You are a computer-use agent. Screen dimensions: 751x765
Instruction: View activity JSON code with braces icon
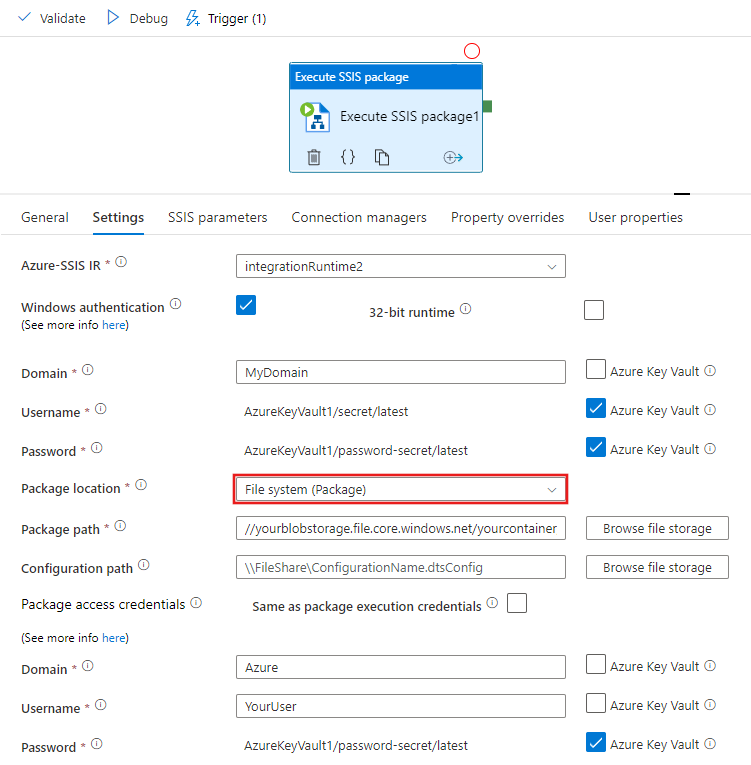[x=348, y=157]
